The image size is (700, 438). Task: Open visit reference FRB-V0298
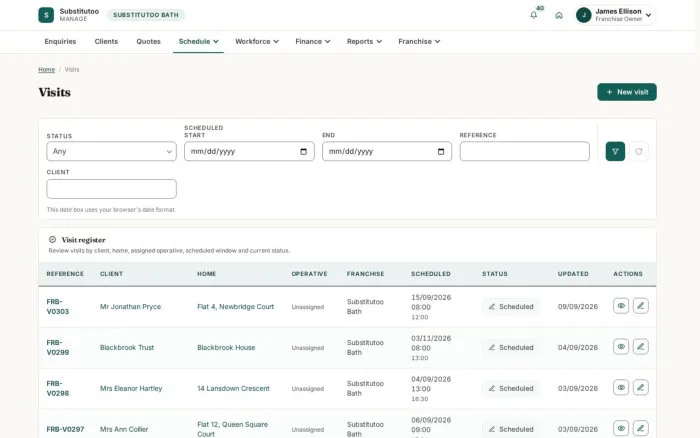tap(58, 388)
